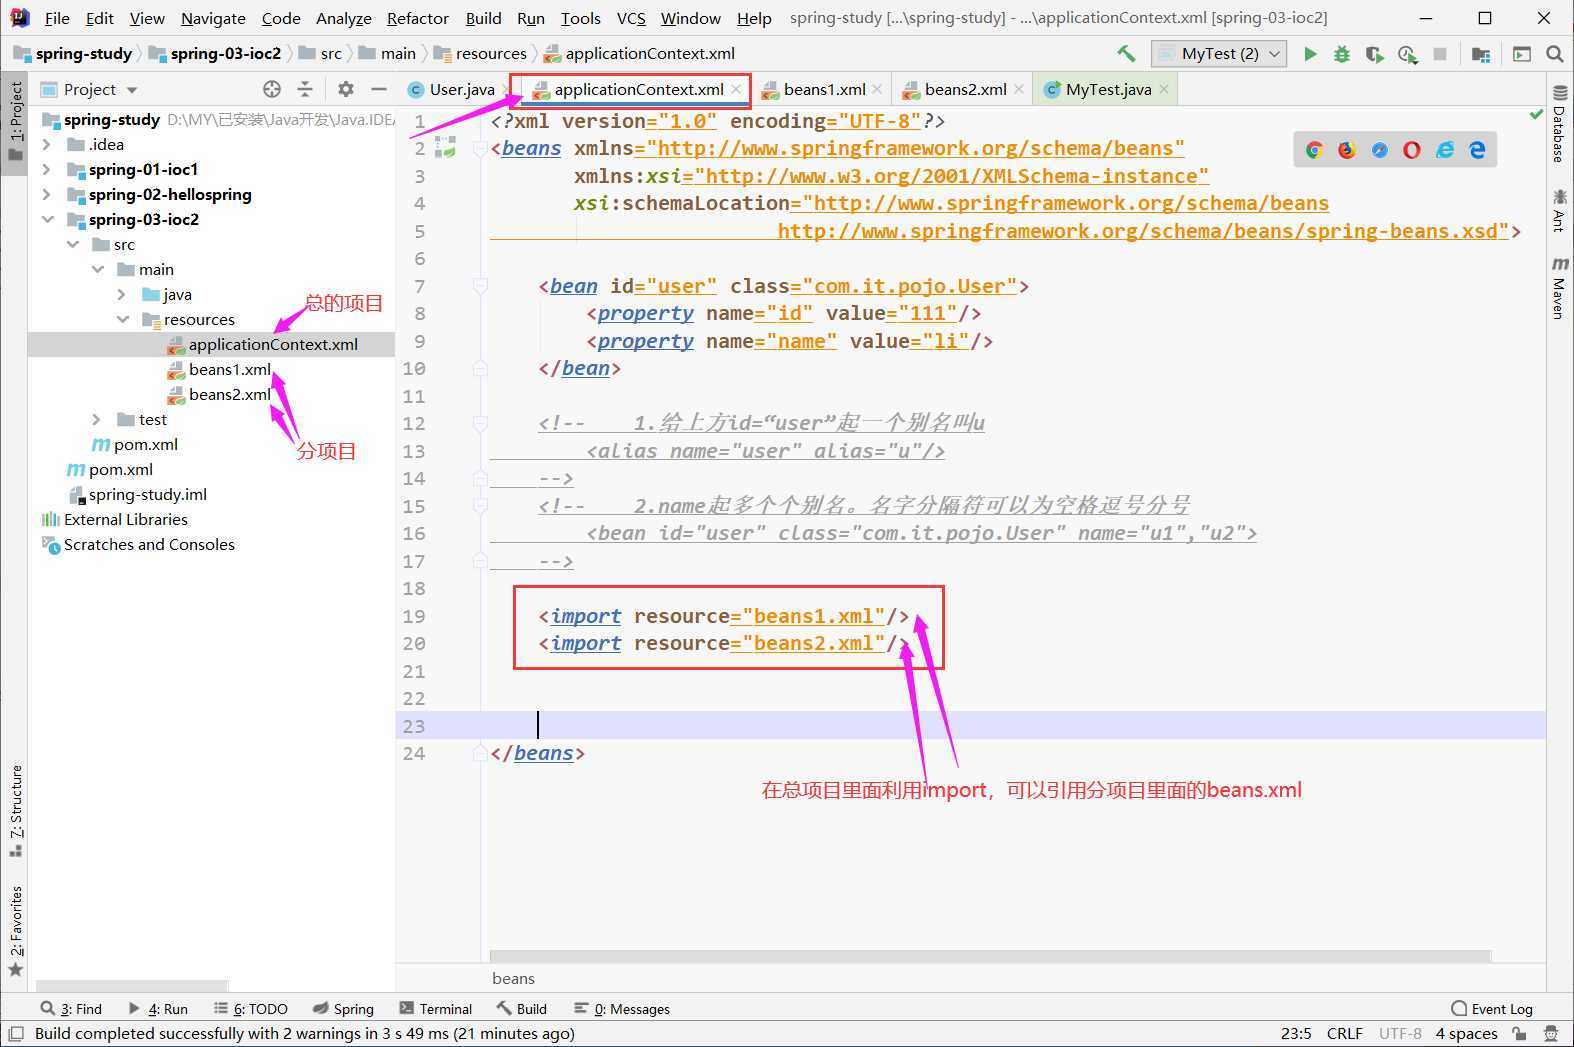Open in Chrome browser icon
The height and width of the screenshot is (1047, 1574).
(x=1315, y=150)
